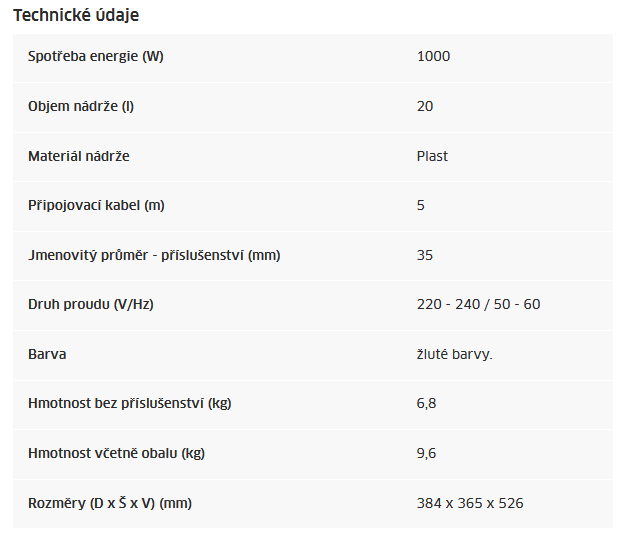This screenshot has width=625, height=547.
Task: Select the Materiál nádrže label
Action: [x=79, y=156]
